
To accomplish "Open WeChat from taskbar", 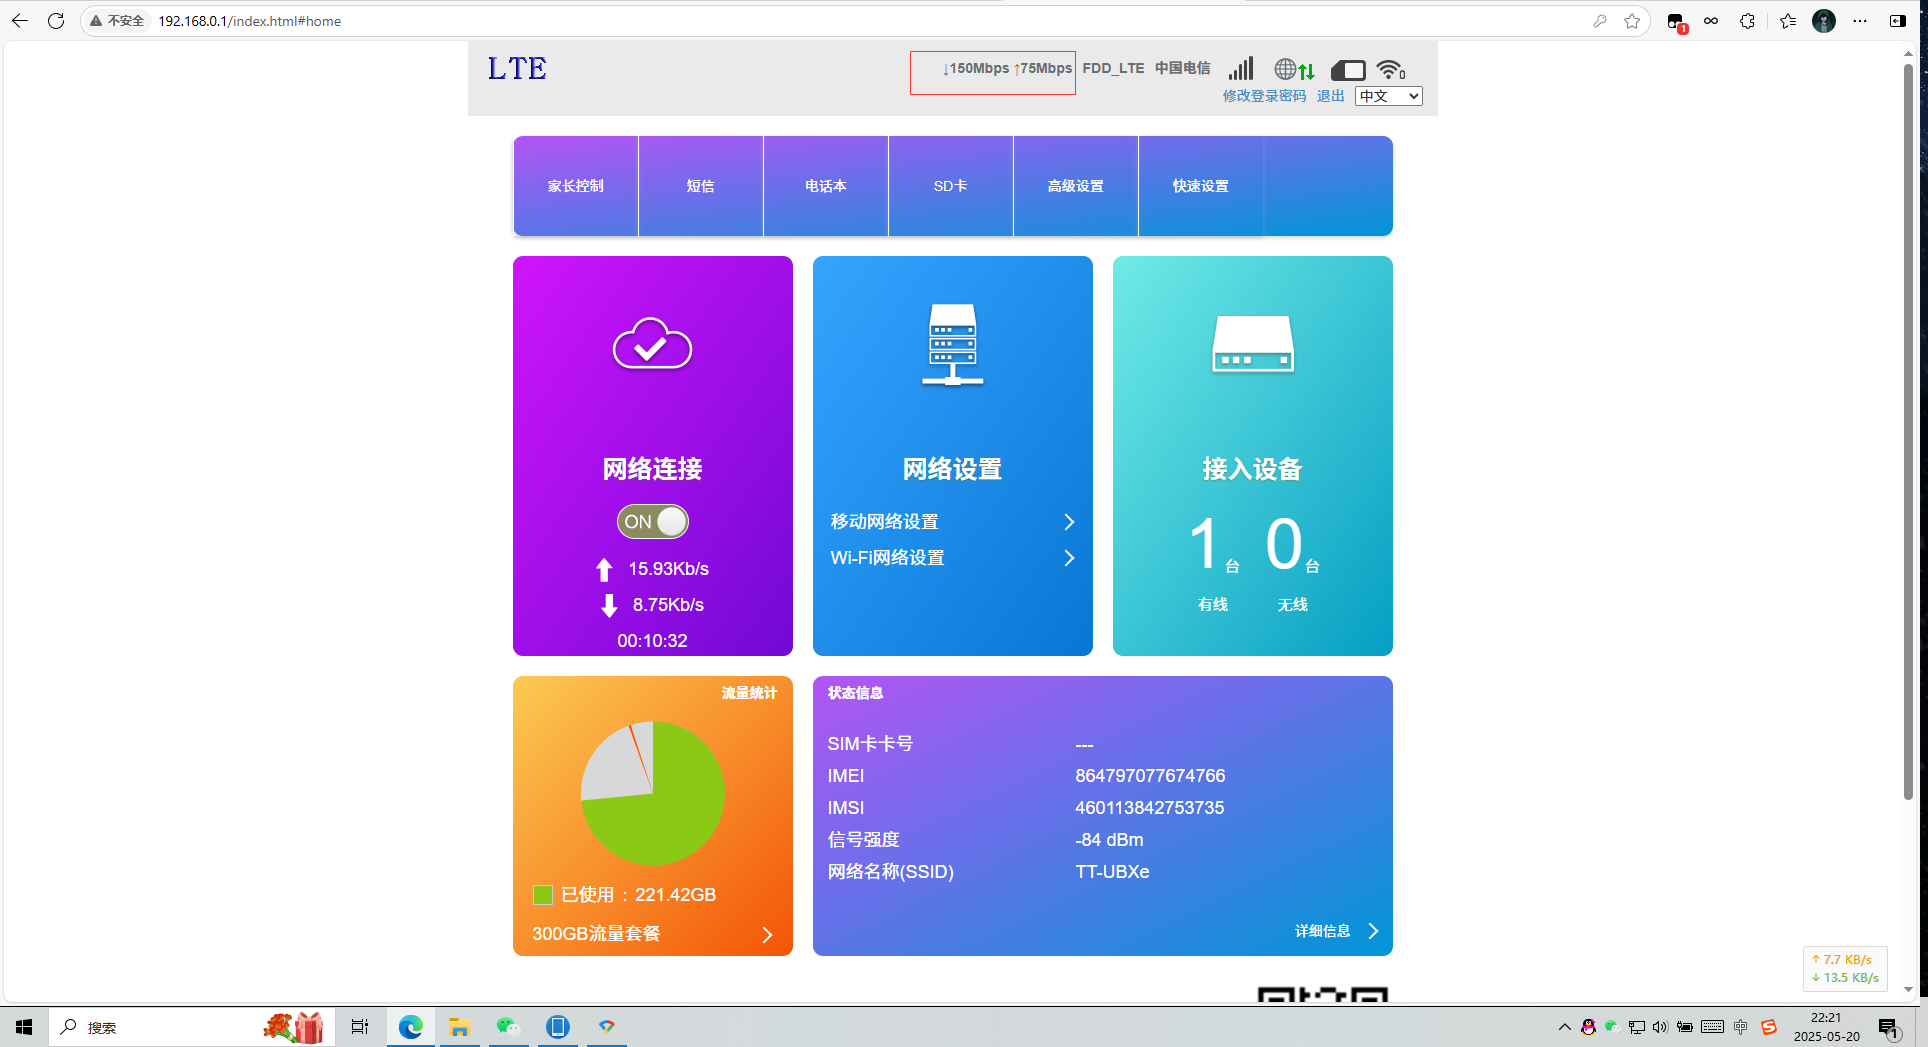I will tap(508, 1027).
